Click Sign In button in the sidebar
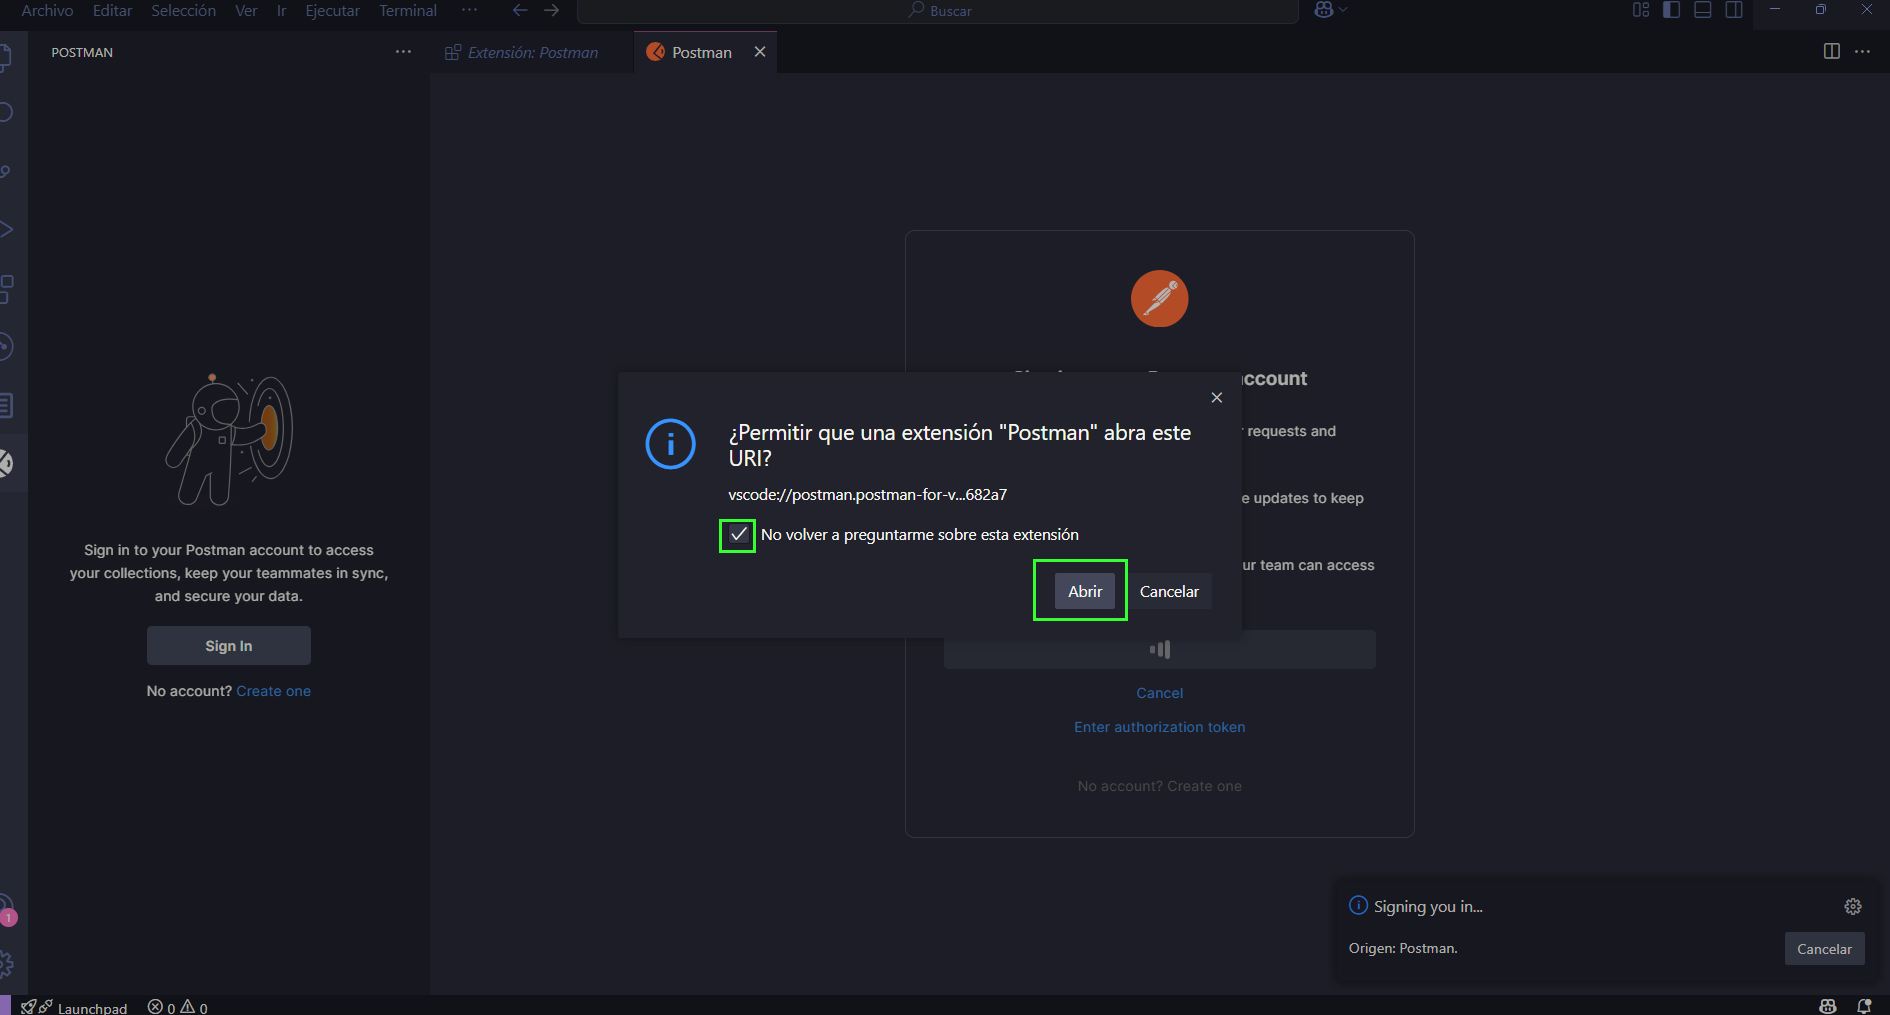This screenshot has height=1015, width=1890. point(229,646)
